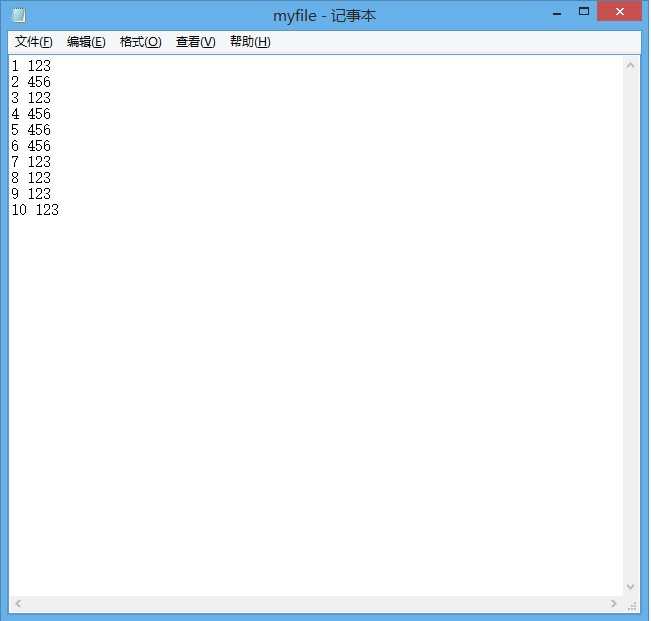
Task: Place cursor in line "4 456"
Action: 31,114
